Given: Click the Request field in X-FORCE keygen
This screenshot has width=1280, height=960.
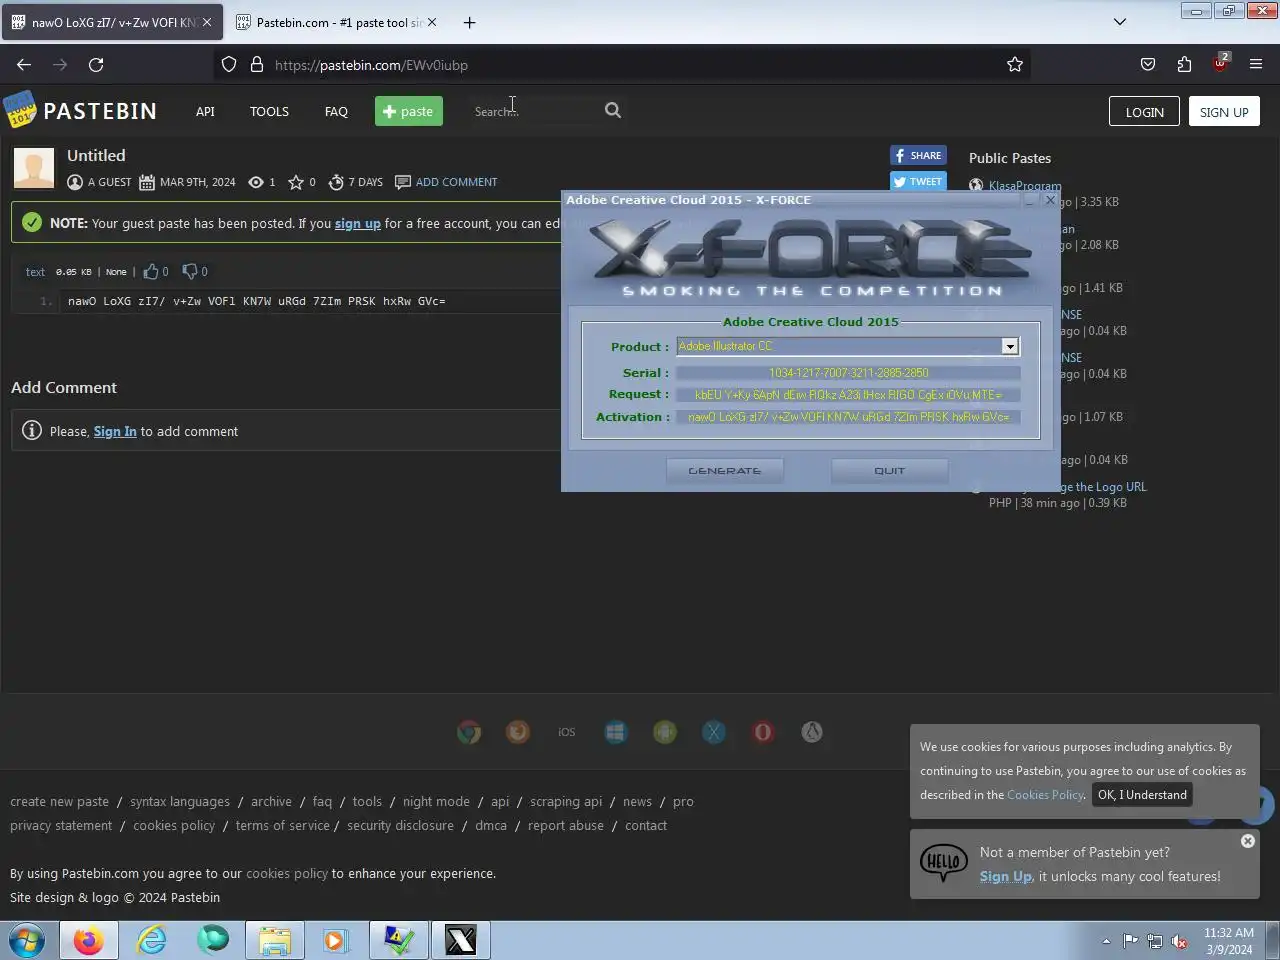Looking at the screenshot, I should pos(848,394).
